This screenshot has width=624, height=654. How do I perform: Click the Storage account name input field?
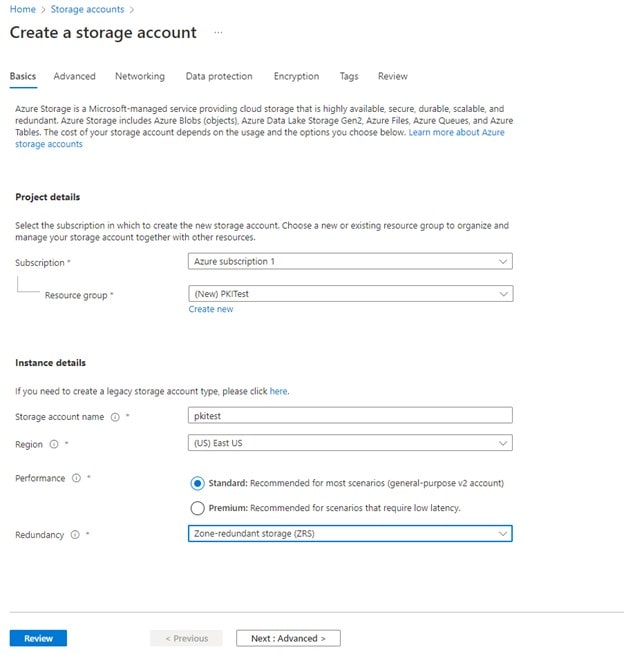click(x=350, y=416)
